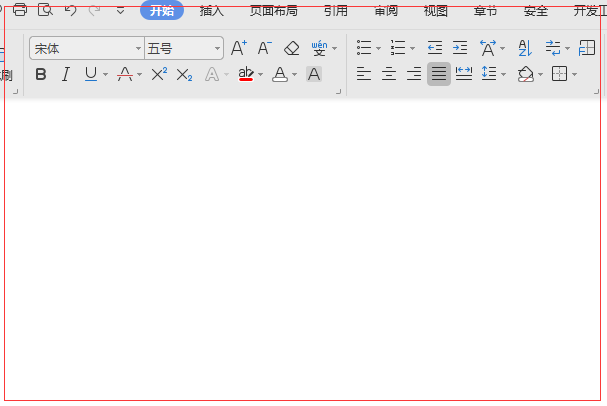Toggle character shading A icon
This screenshot has height=406, width=607.
[314, 74]
